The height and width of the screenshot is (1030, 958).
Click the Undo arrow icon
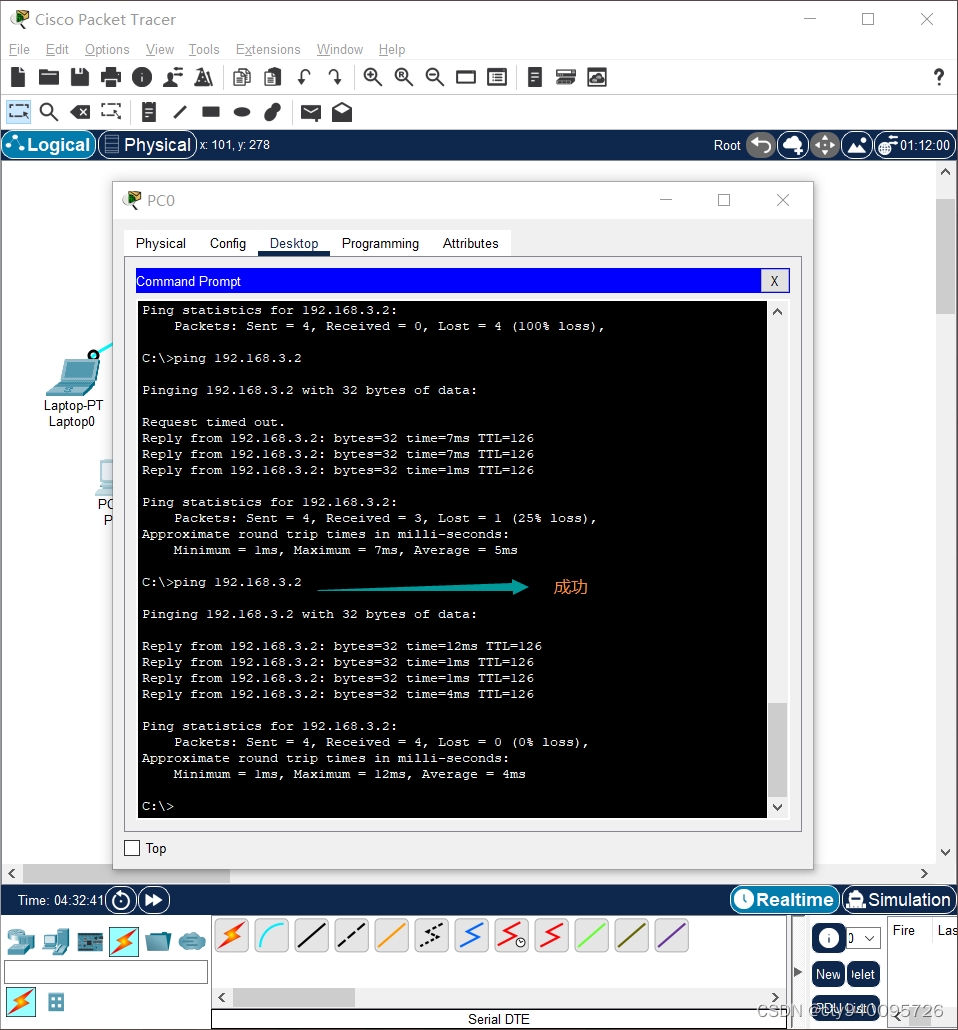tap(304, 78)
